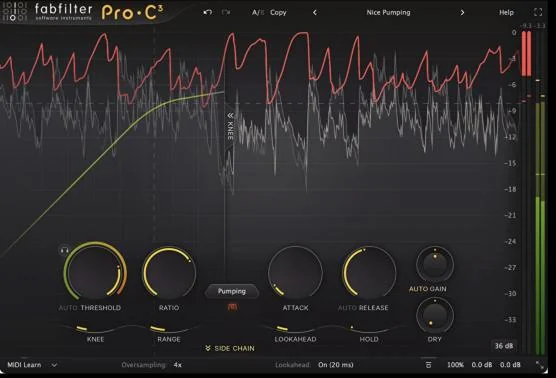Click the Knee slider

pos(95,329)
